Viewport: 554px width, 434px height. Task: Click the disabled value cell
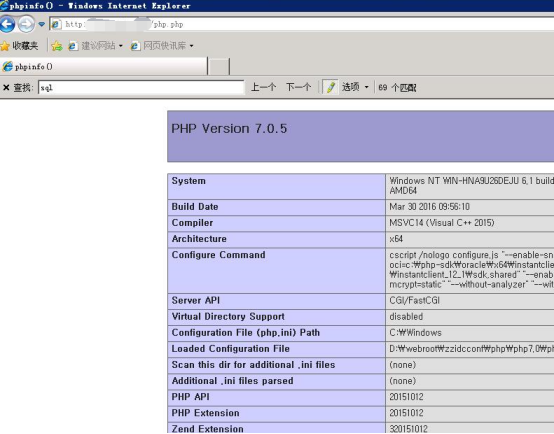pos(406,317)
